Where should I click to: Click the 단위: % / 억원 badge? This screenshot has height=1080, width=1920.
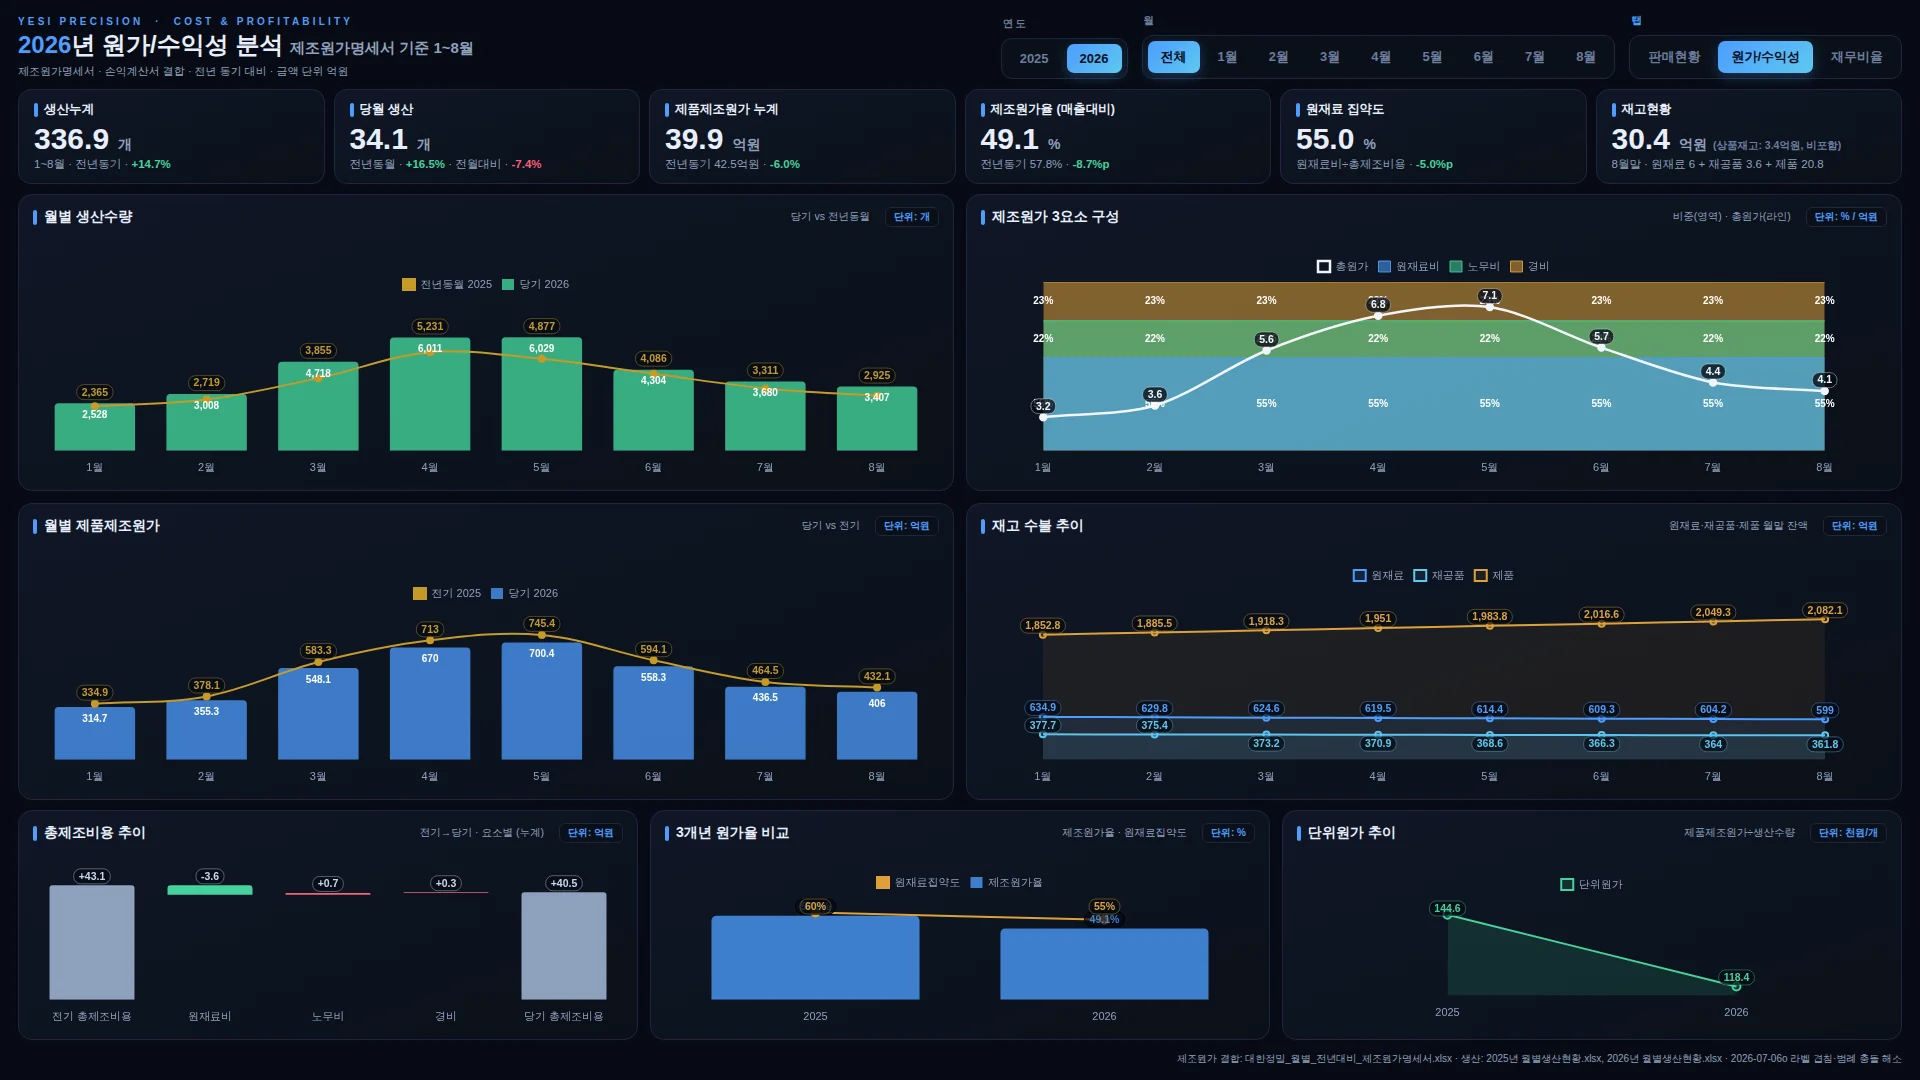coord(1845,217)
